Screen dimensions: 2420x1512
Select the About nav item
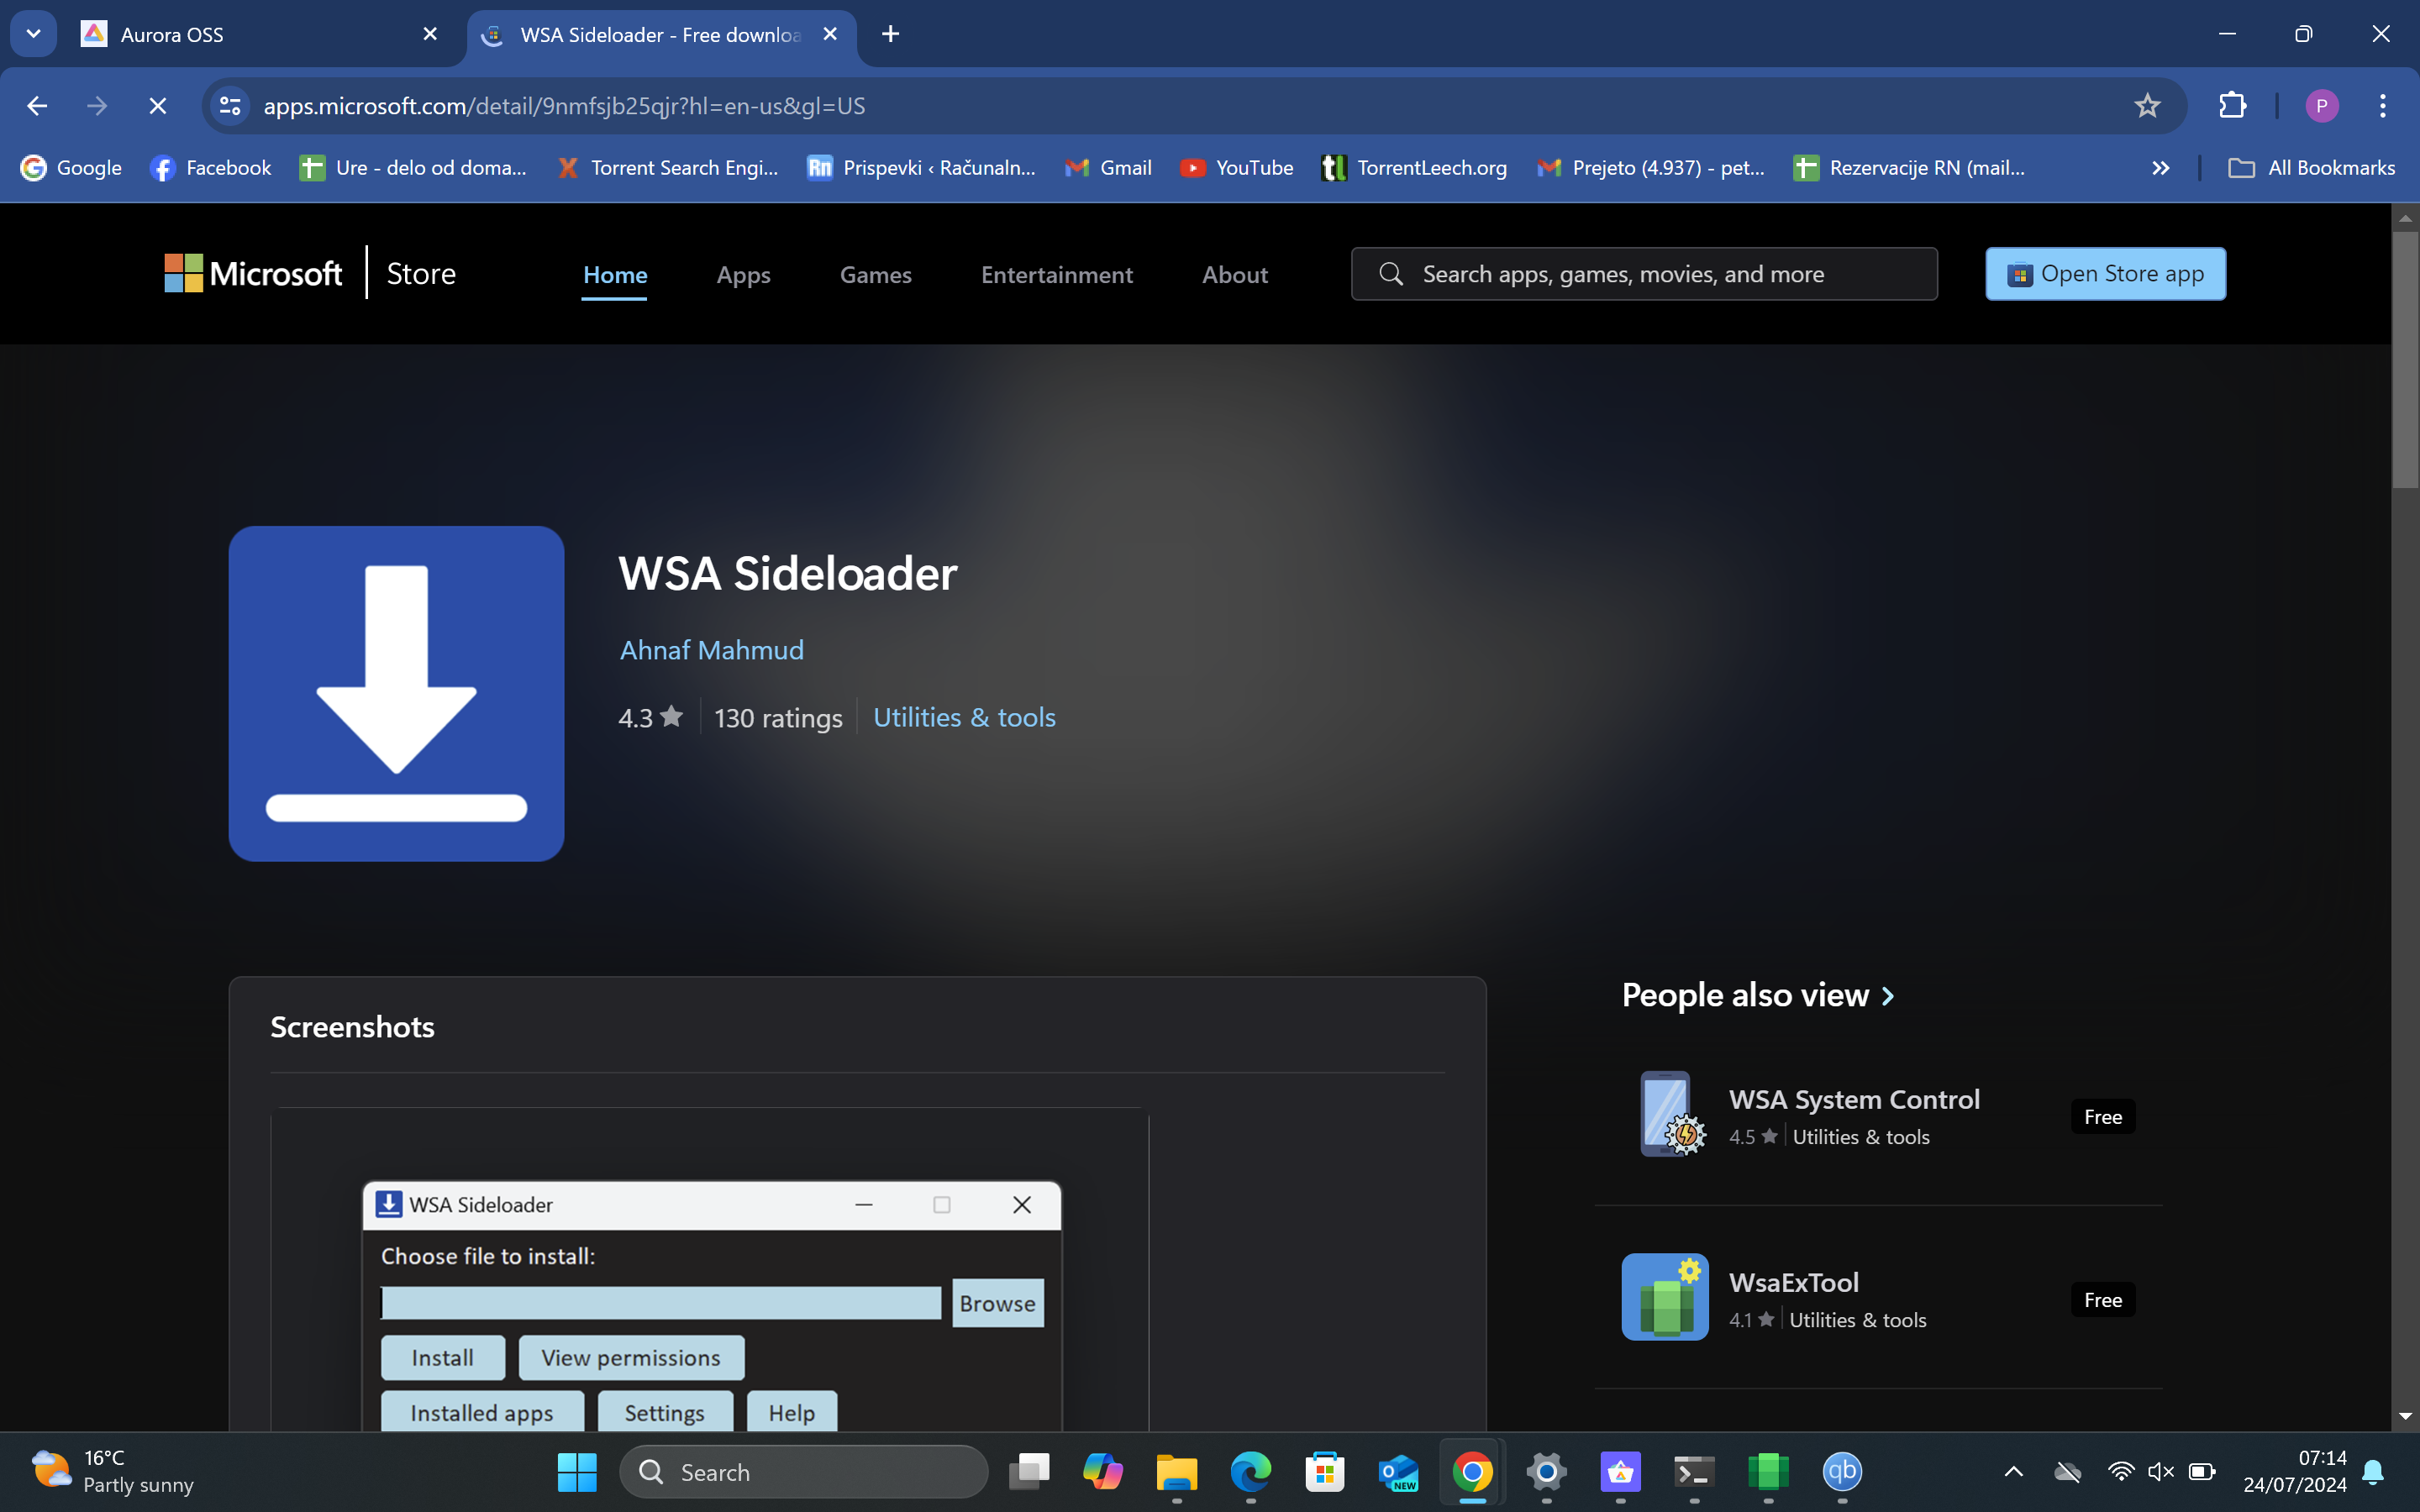pos(1235,275)
